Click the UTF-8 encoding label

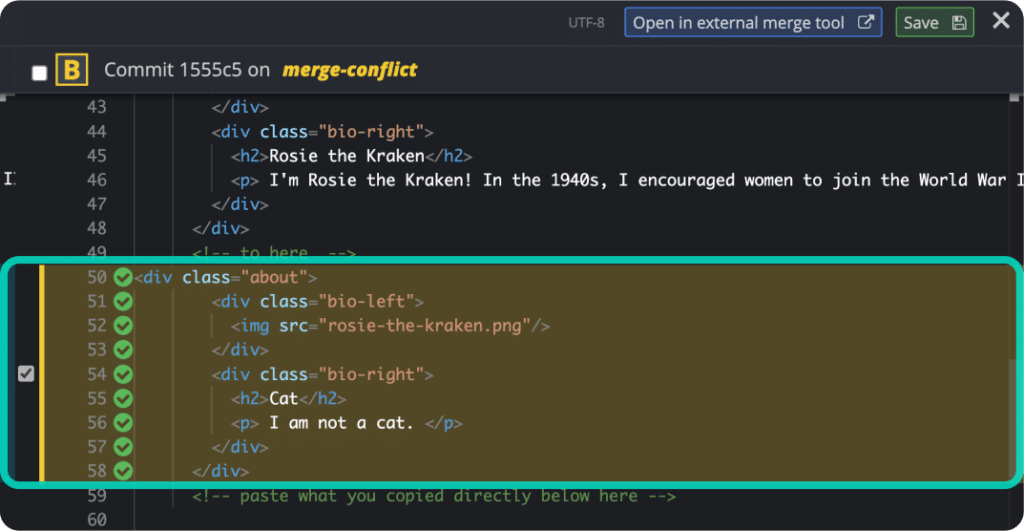pos(586,23)
